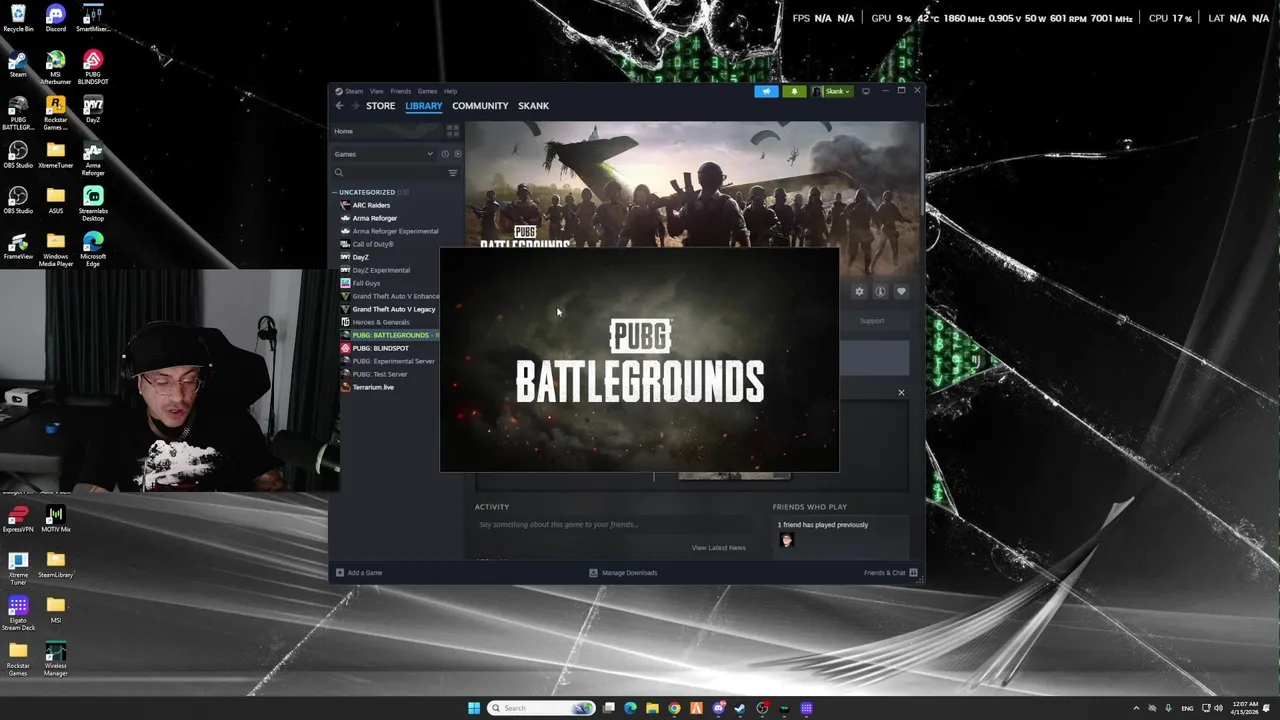The width and height of the screenshot is (1280, 720).
Task: Open ExpressVPN desktop shortcut
Action: pos(18,520)
